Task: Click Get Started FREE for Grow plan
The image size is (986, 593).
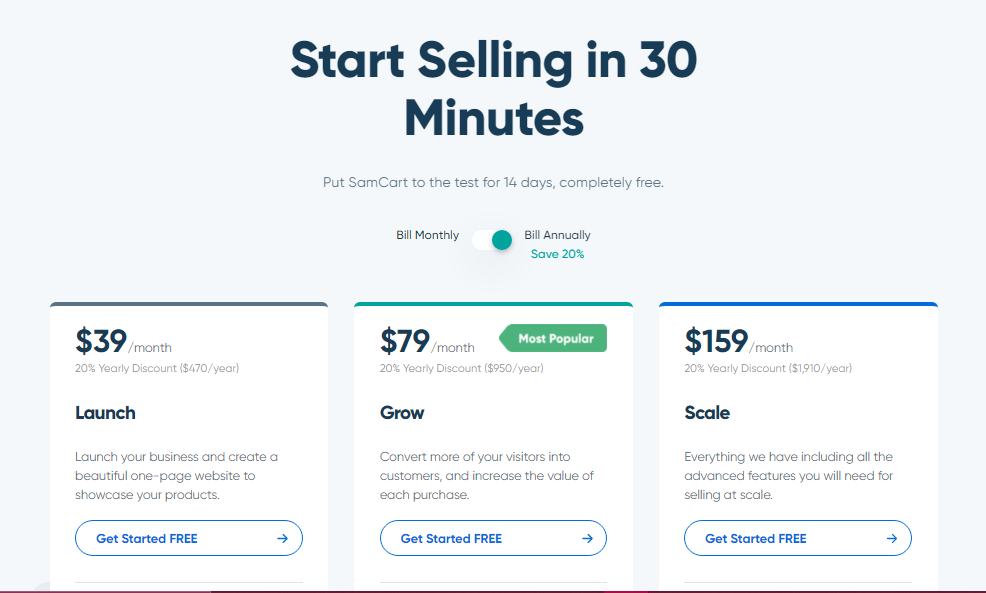Action: coord(451,538)
